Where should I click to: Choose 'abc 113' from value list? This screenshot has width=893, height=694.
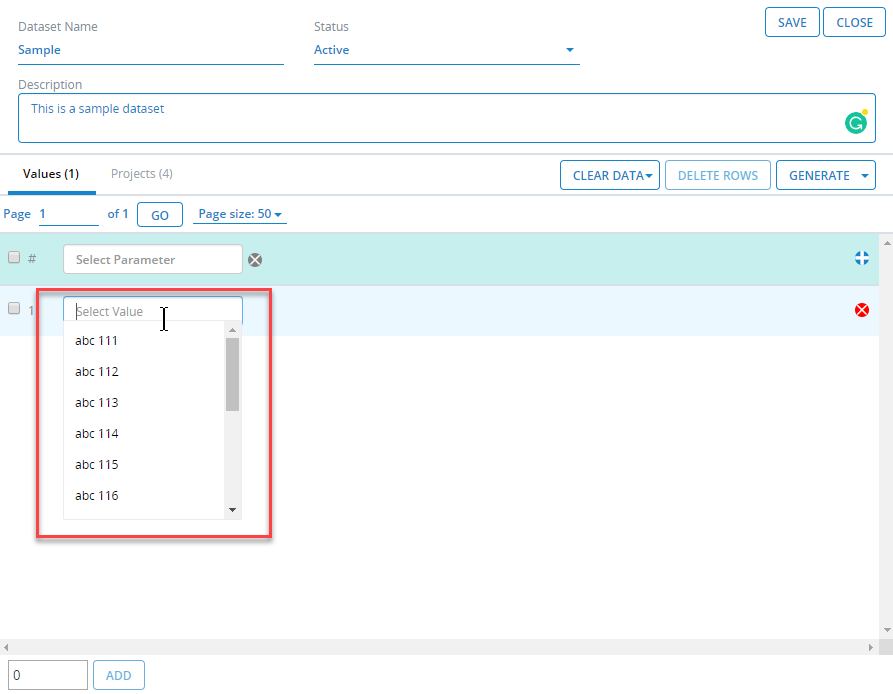pos(97,403)
